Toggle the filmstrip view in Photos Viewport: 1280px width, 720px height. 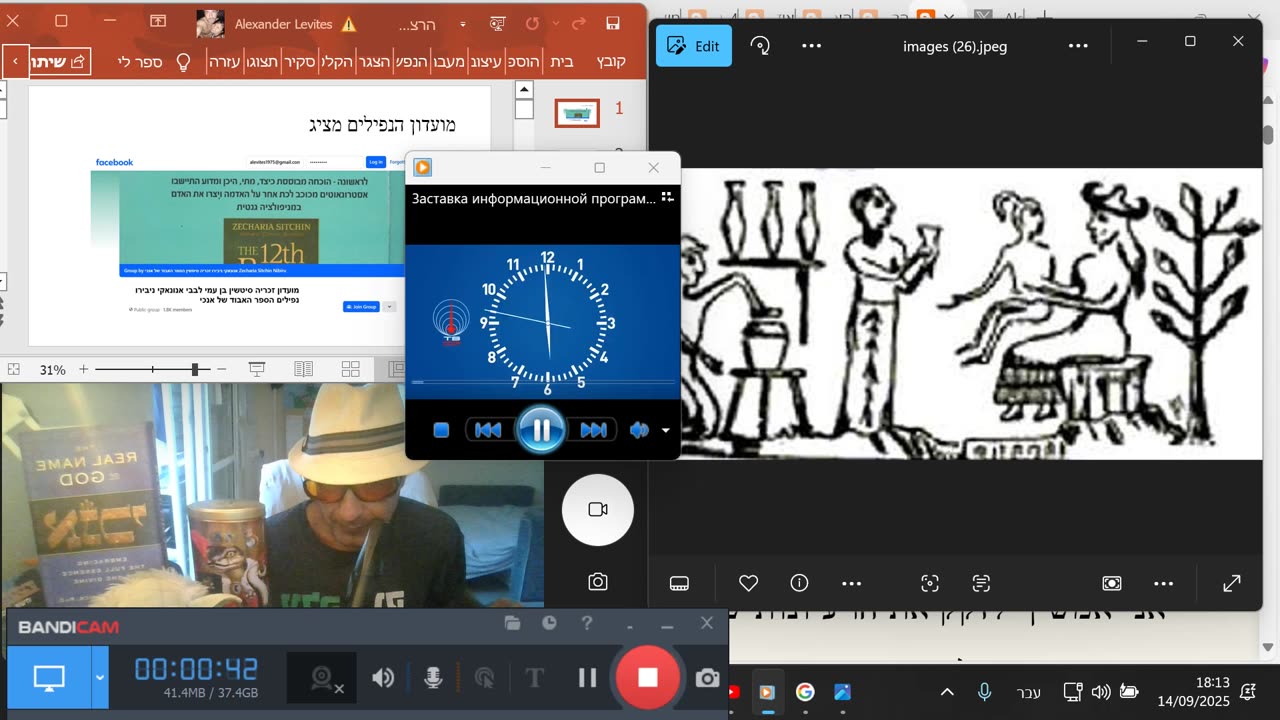coord(679,584)
